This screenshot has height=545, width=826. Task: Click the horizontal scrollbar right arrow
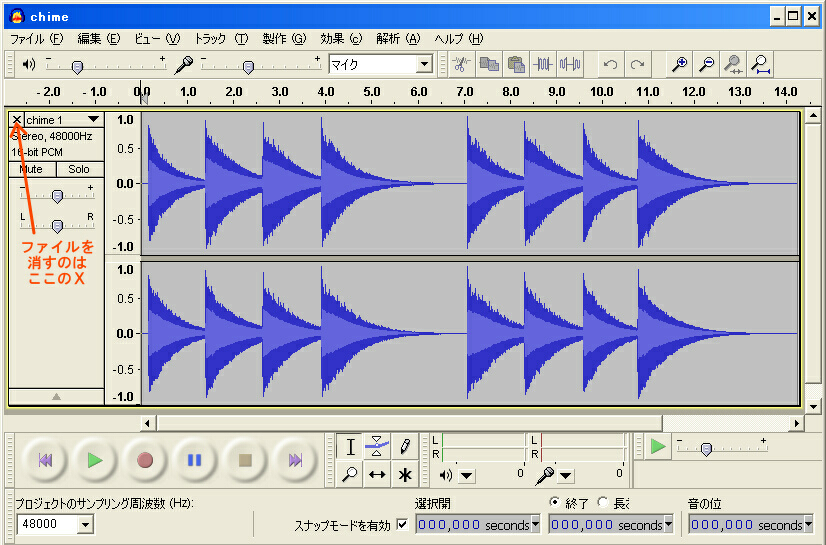pos(796,423)
